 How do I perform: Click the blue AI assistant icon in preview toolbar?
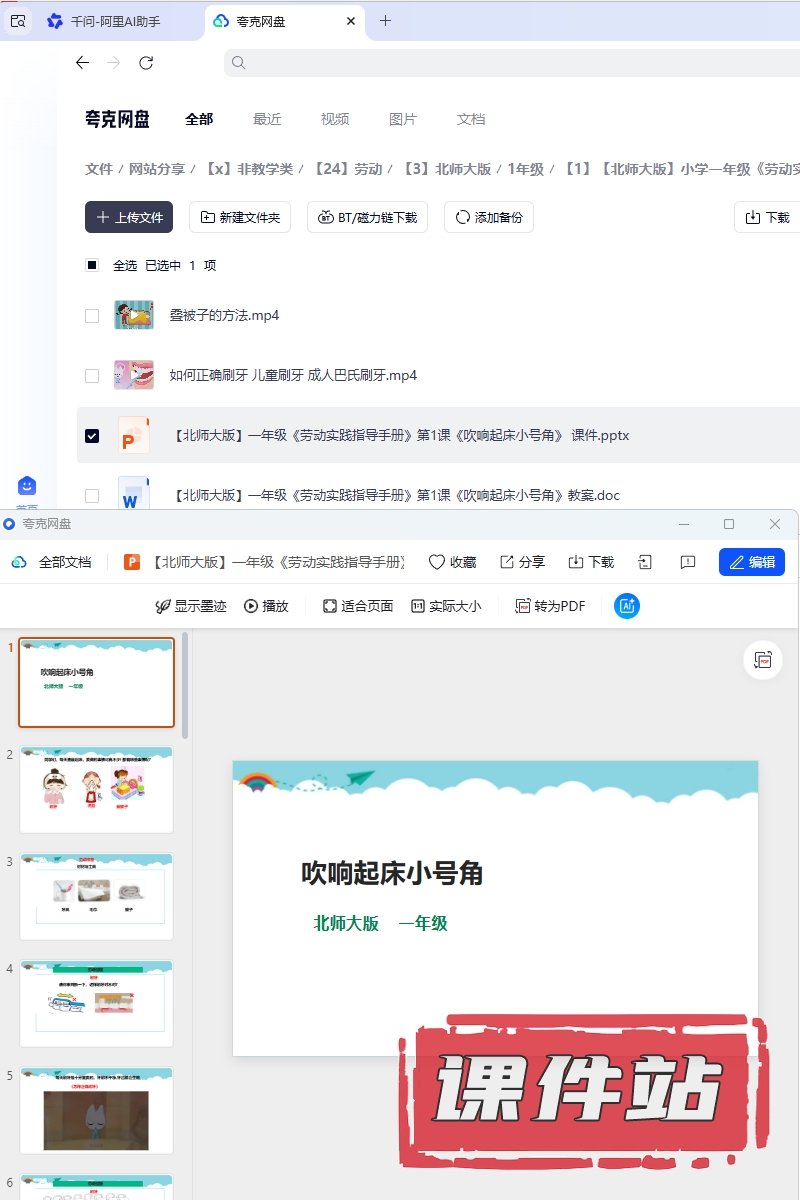tap(627, 606)
